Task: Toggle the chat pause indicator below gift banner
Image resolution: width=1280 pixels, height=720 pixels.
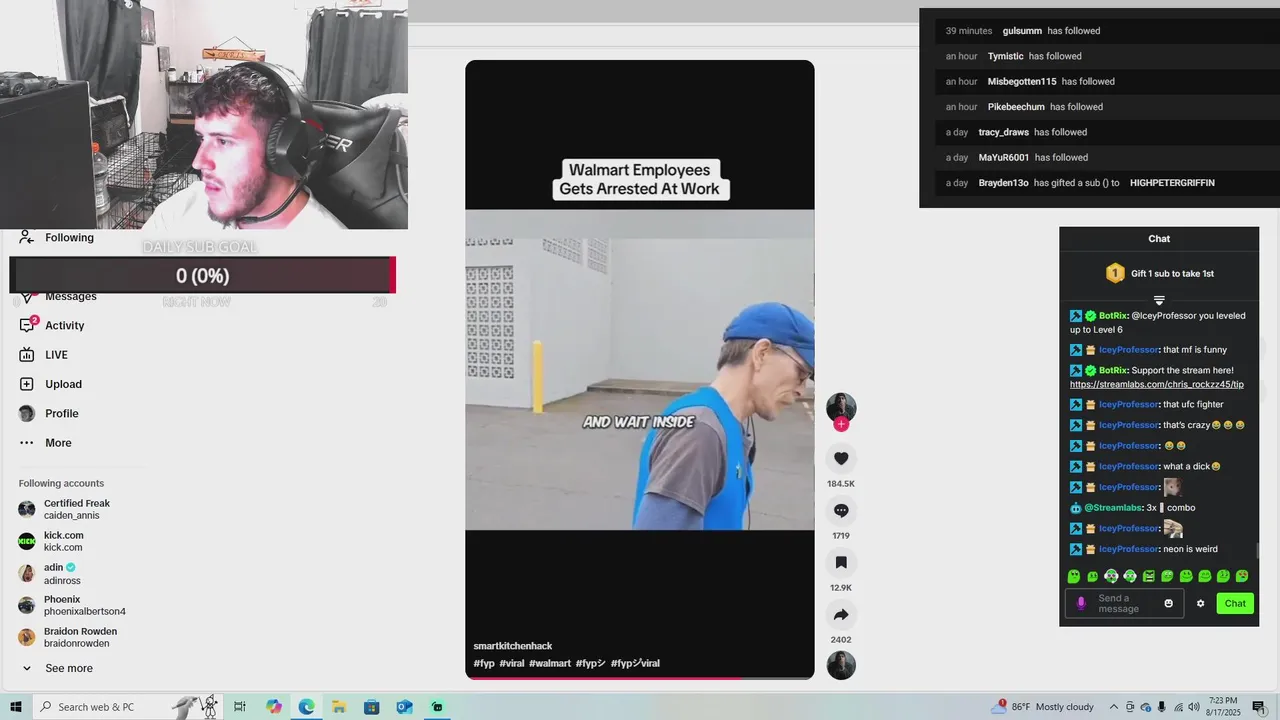Action: (1159, 300)
